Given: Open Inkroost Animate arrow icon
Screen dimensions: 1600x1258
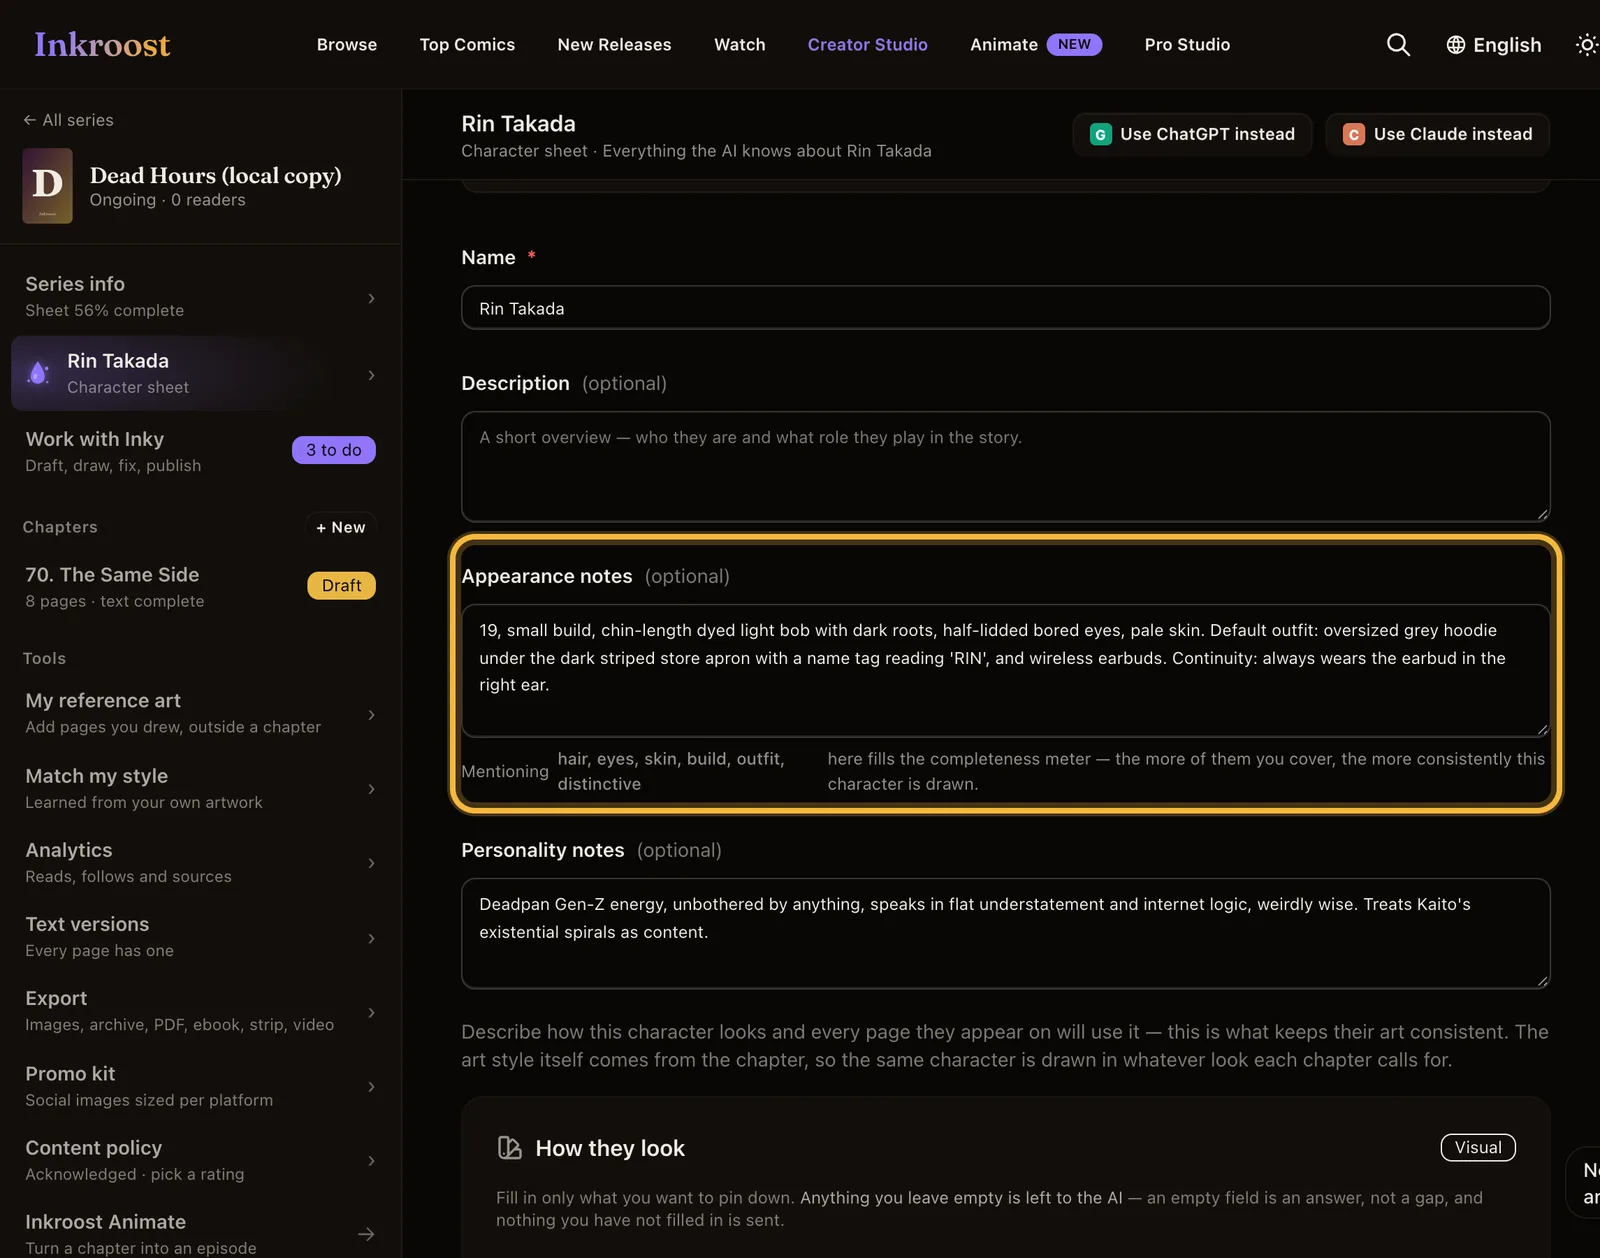Looking at the screenshot, I should coord(367,1234).
